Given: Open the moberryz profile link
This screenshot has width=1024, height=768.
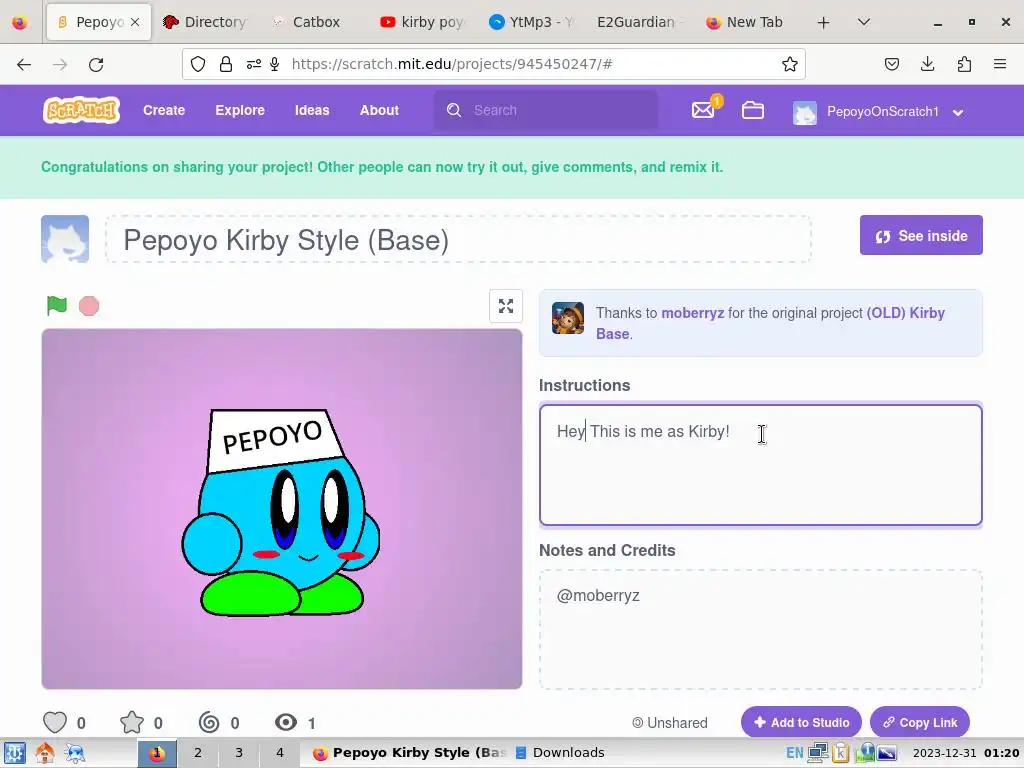Looking at the screenshot, I should [692, 313].
